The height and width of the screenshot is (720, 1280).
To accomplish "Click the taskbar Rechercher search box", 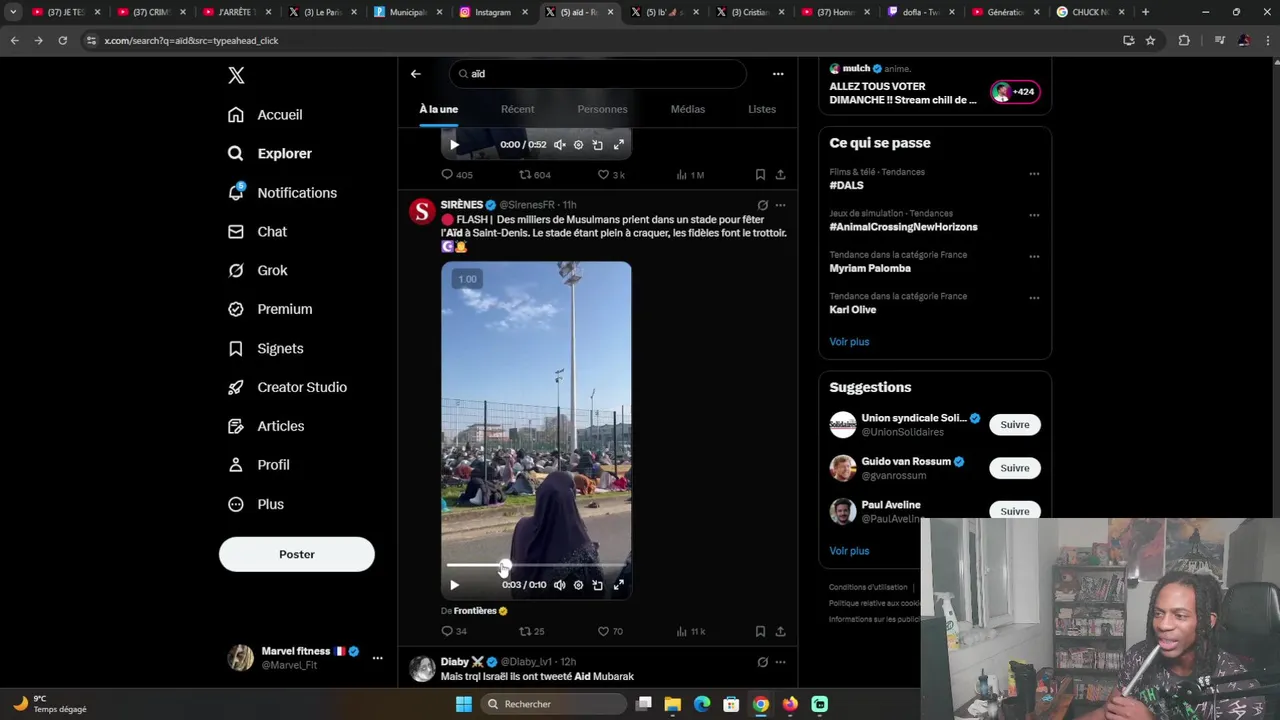I will pyautogui.click(x=553, y=704).
